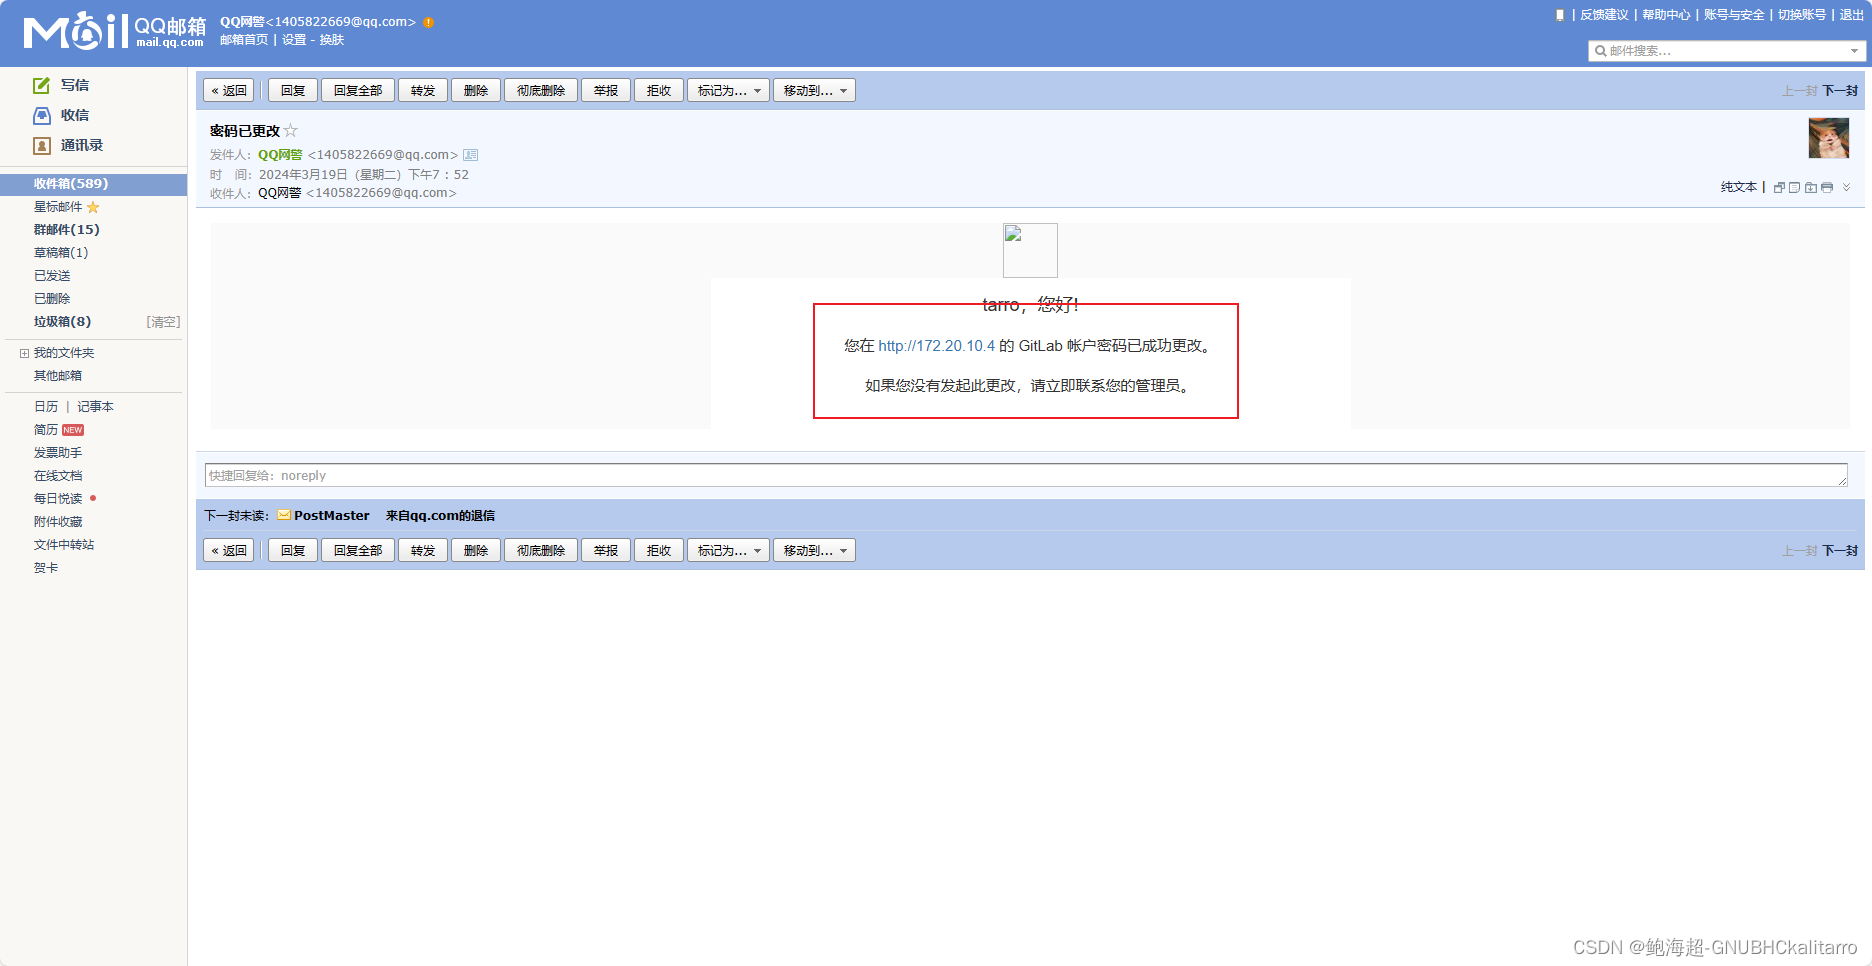1872x966 pixels.
Task: Open the 通讯录 contacts icon
Action: click(x=41, y=145)
